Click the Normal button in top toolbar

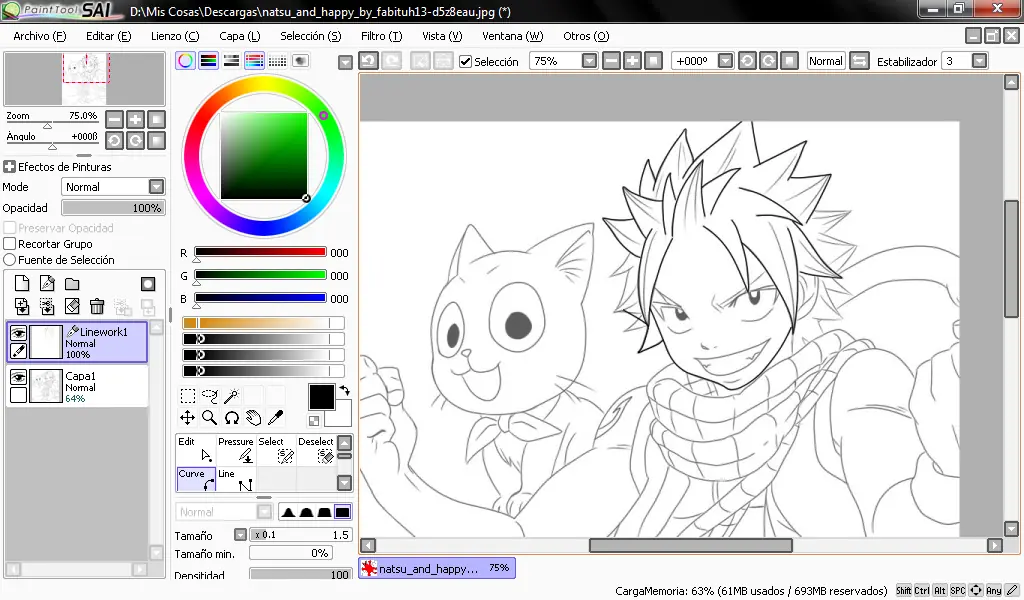tap(826, 61)
